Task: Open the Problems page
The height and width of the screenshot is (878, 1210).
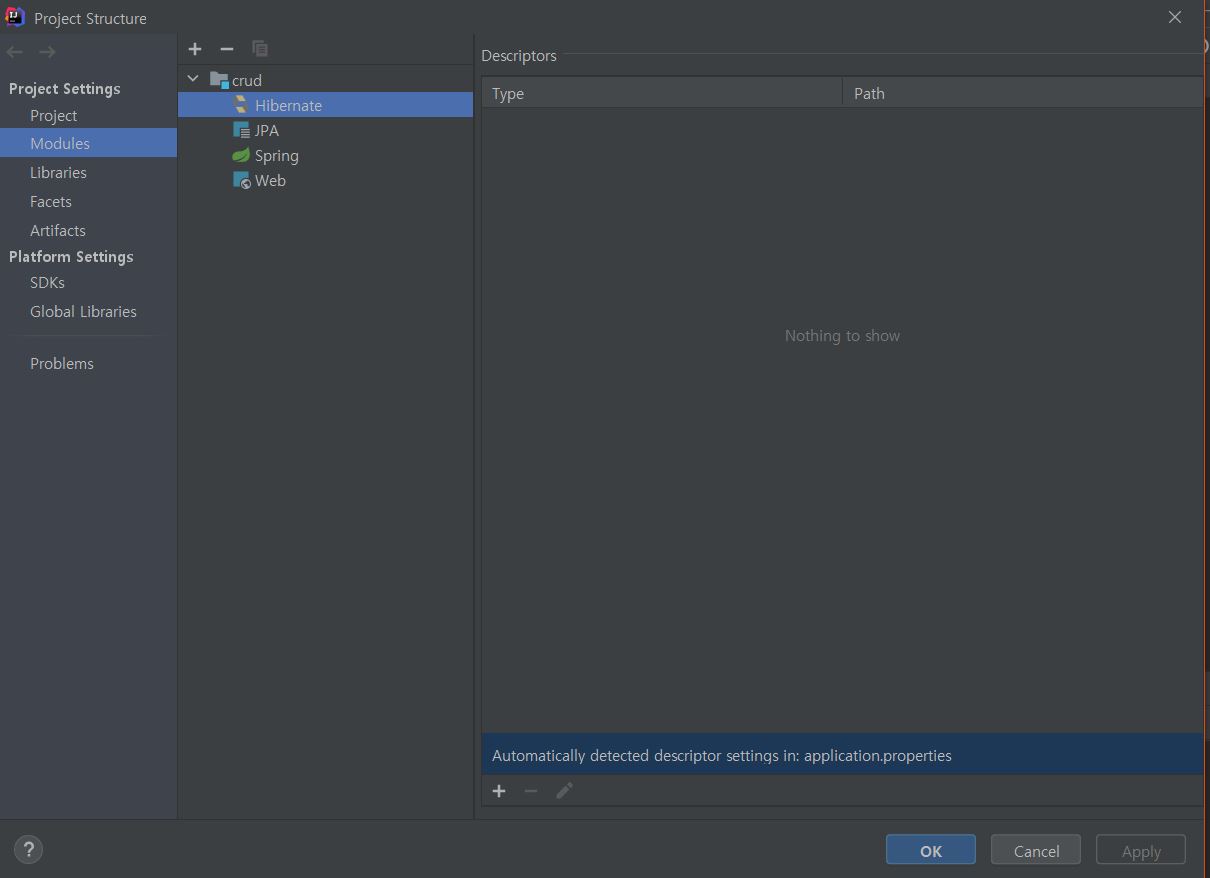Action: coord(88,363)
